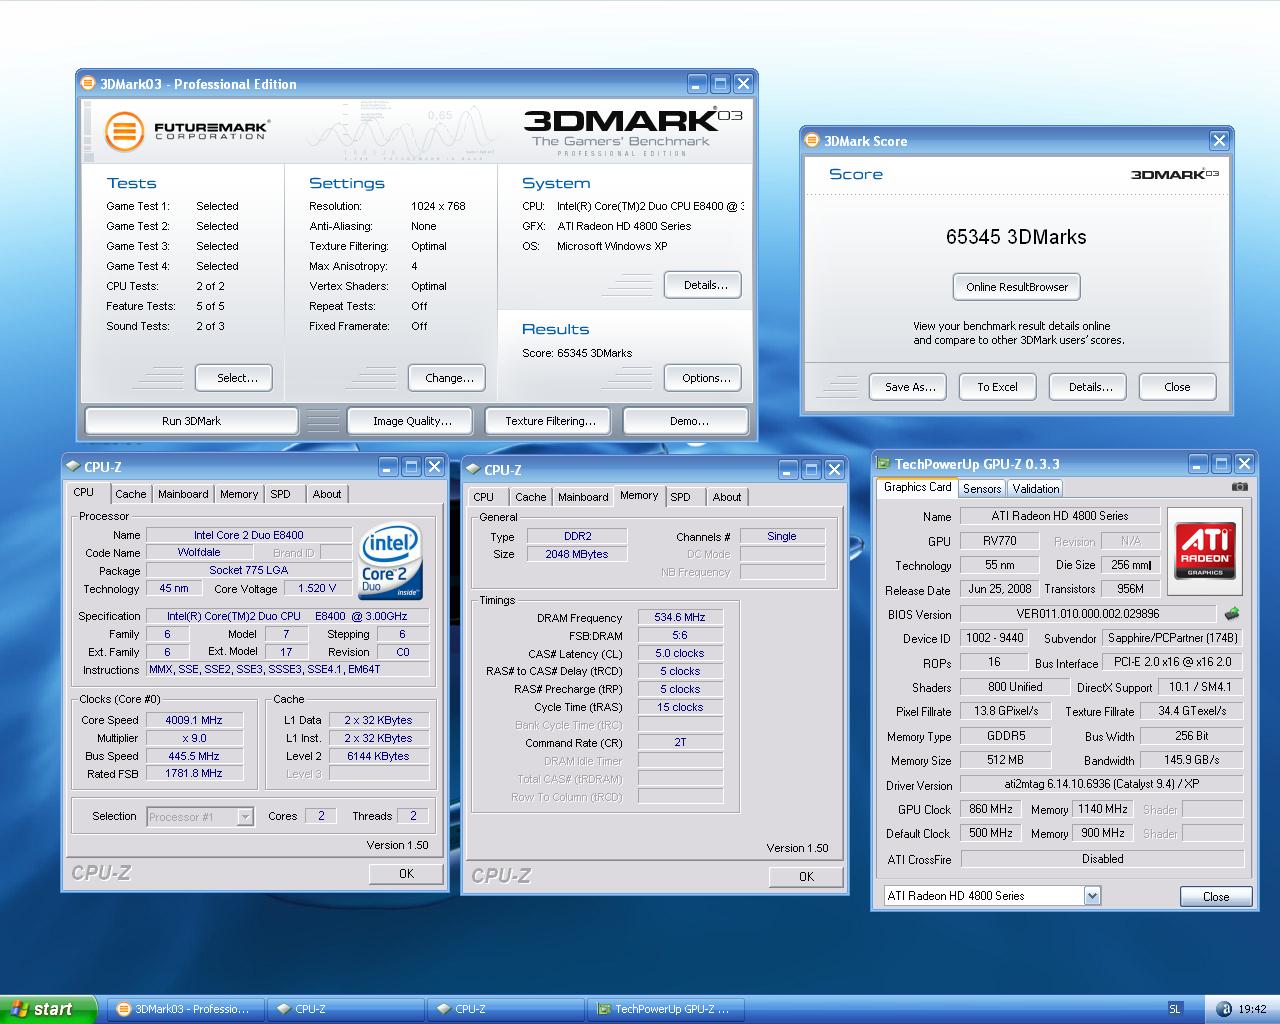This screenshot has height=1024, width=1280.
Task: Click the Driver Version field in GPU-Z
Action: 1101,785
